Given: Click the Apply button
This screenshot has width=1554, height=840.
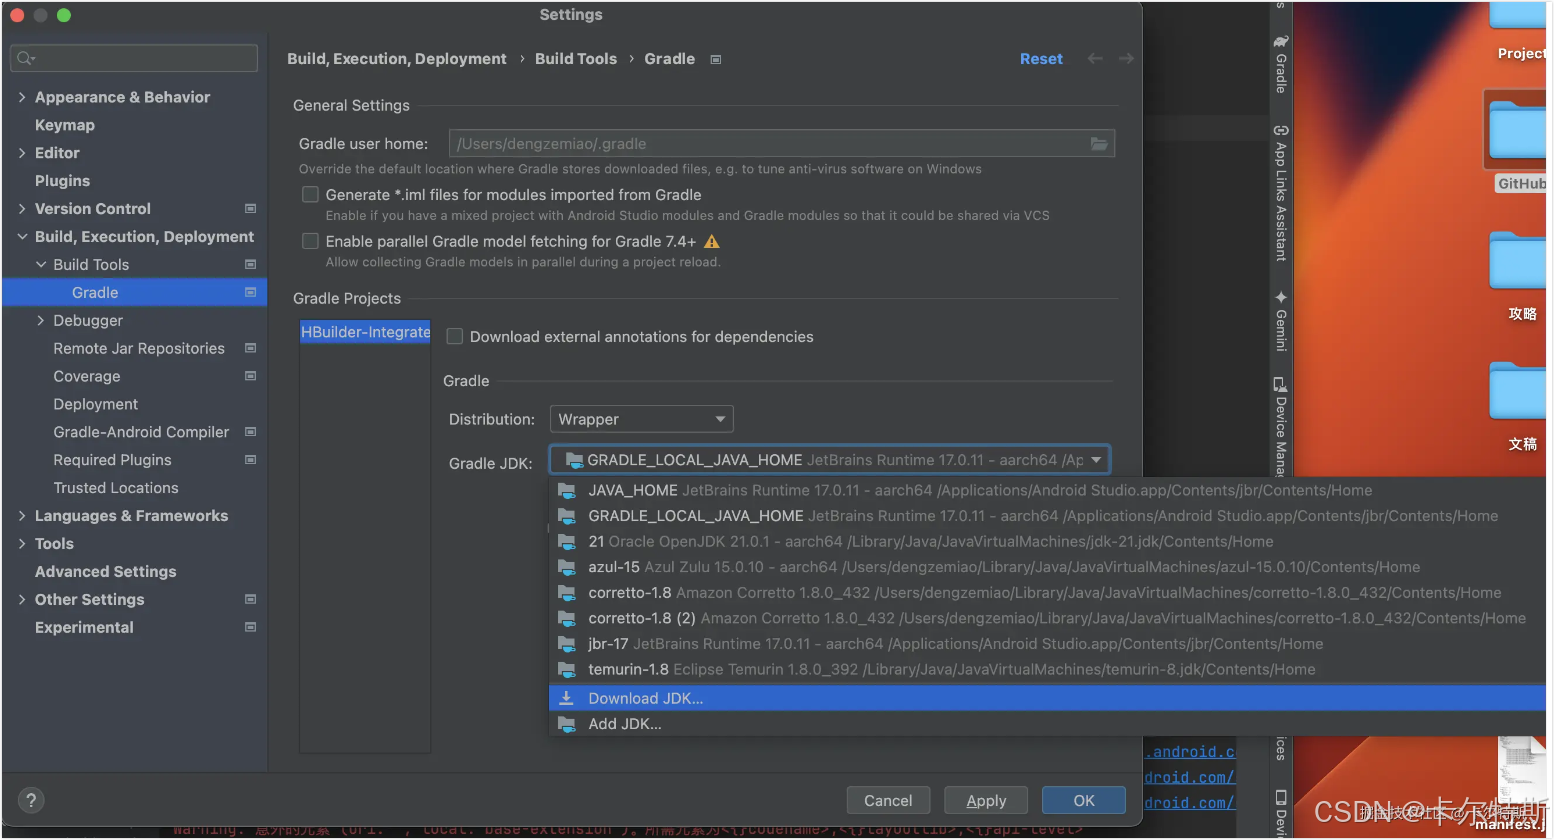Looking at the screenshot, I should tap(986, 801).
